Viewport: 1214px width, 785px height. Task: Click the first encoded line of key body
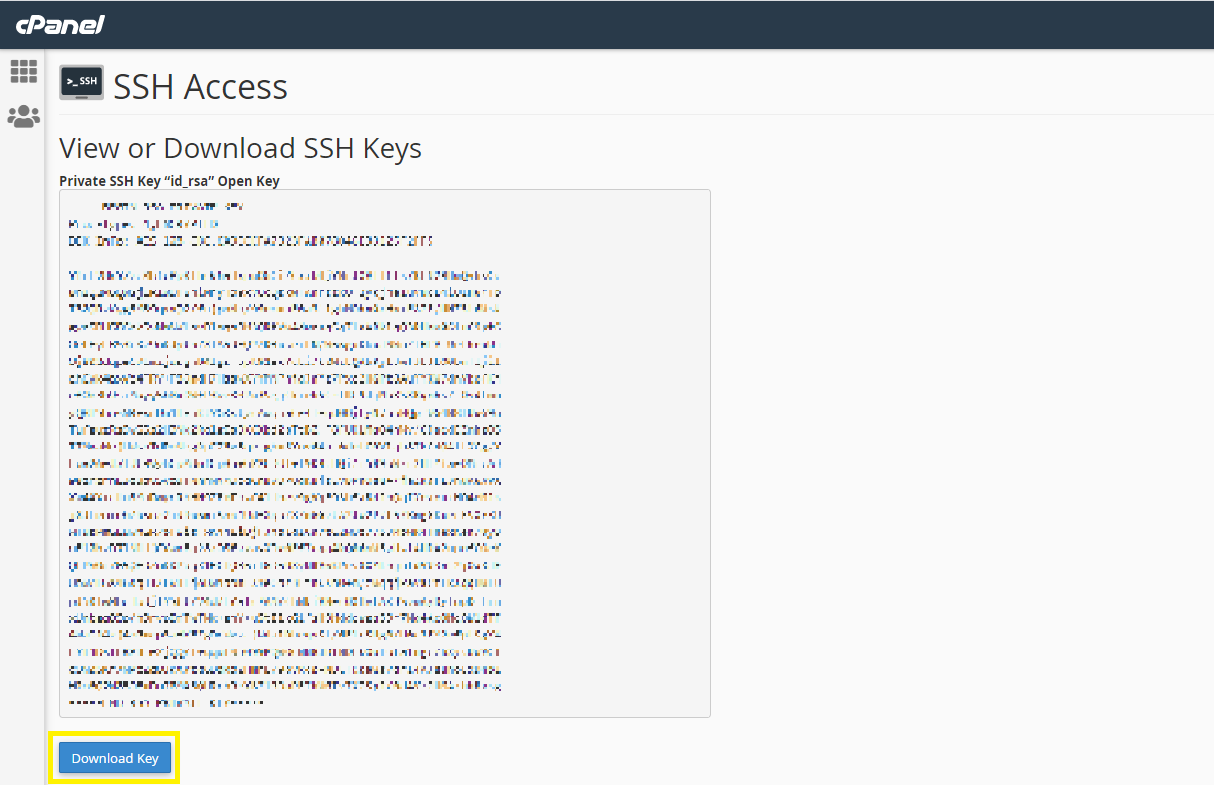pyautogui.click(x=284, y=275)
